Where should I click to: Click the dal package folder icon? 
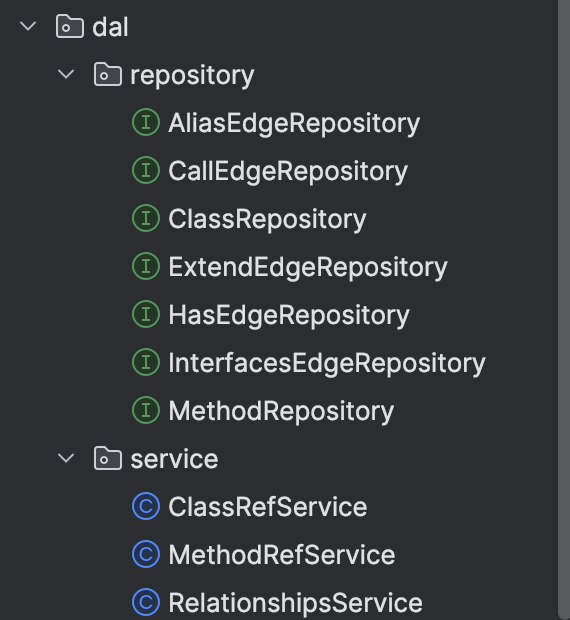point(70,26)
